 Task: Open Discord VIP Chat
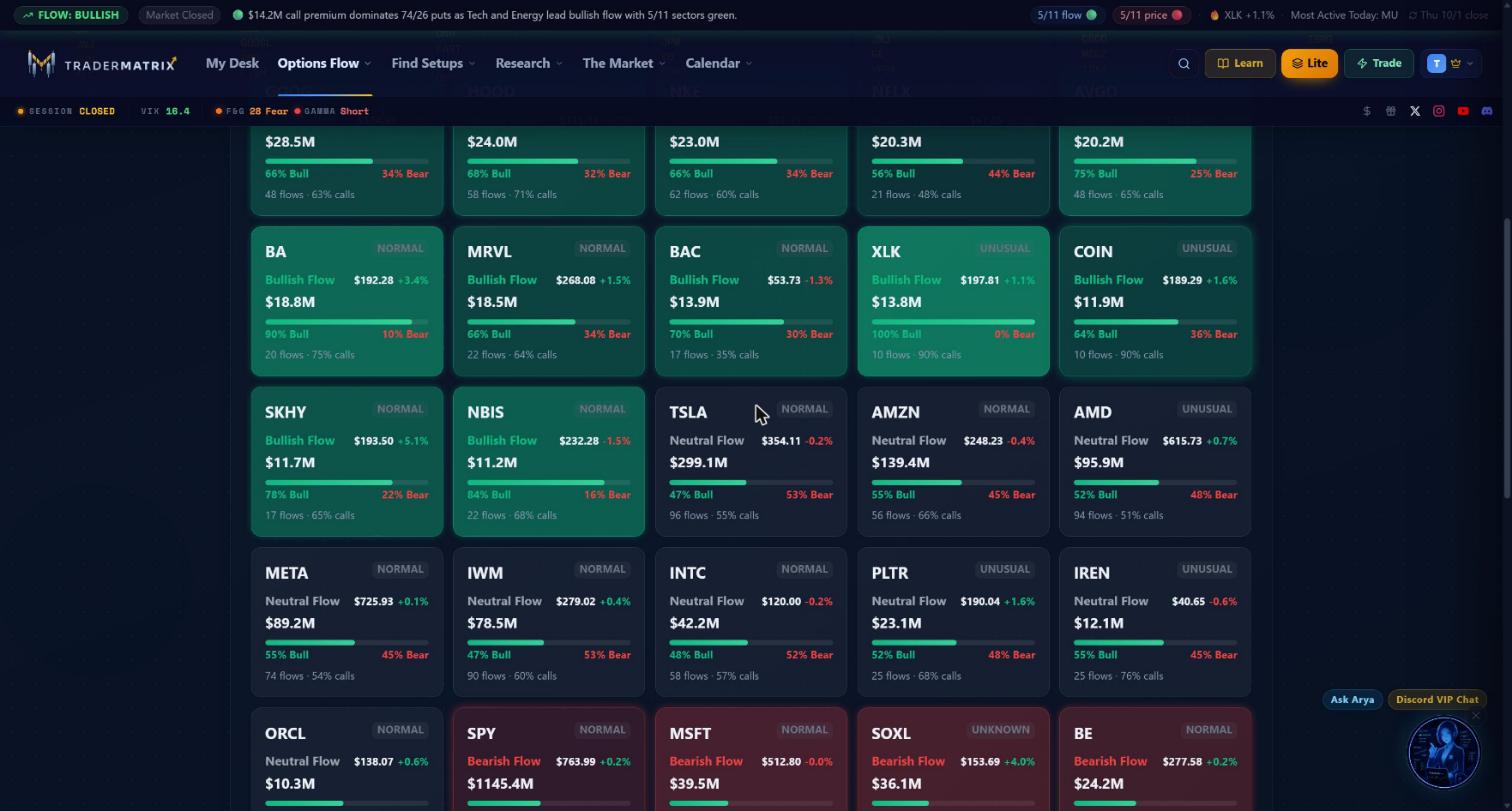pyautogui.click(x=1437, y=700)
